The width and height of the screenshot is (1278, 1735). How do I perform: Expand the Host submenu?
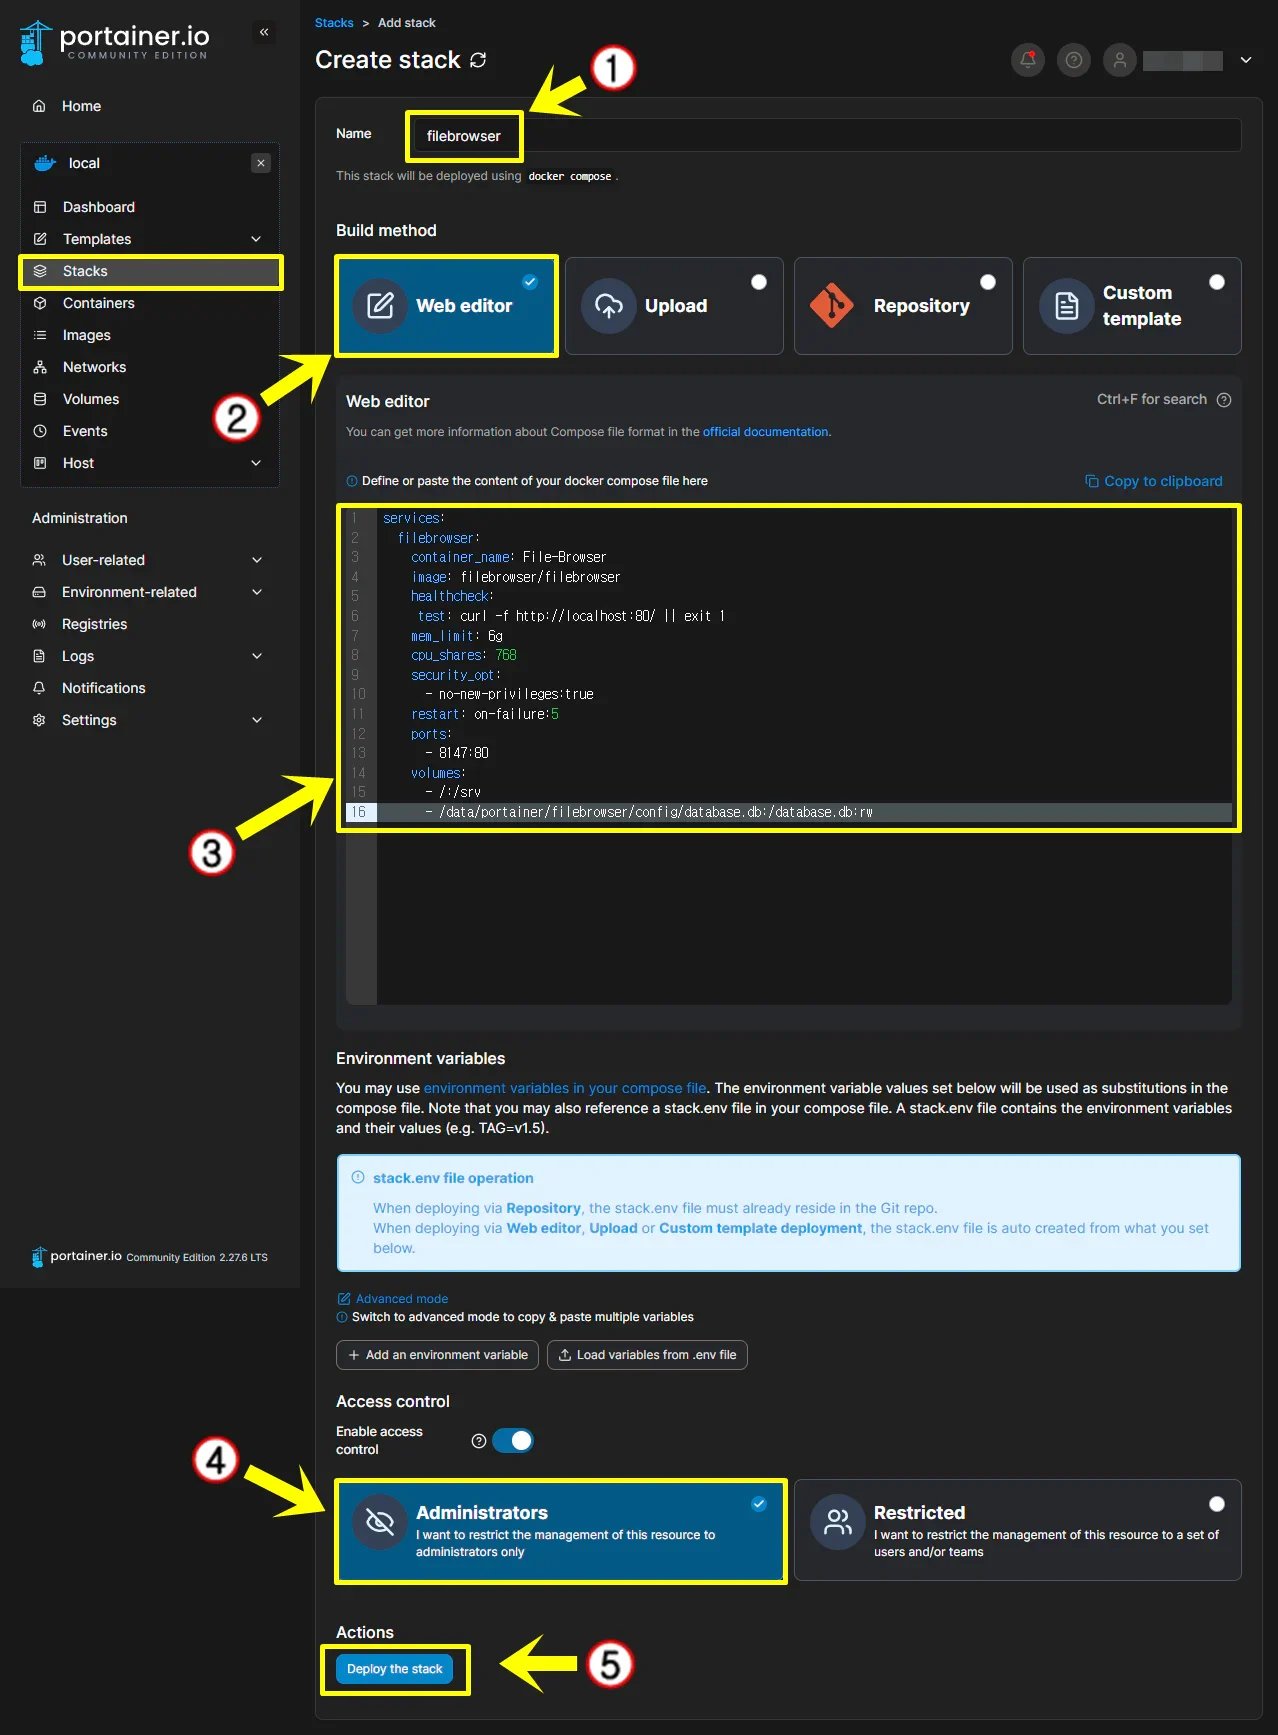[256, 463]
